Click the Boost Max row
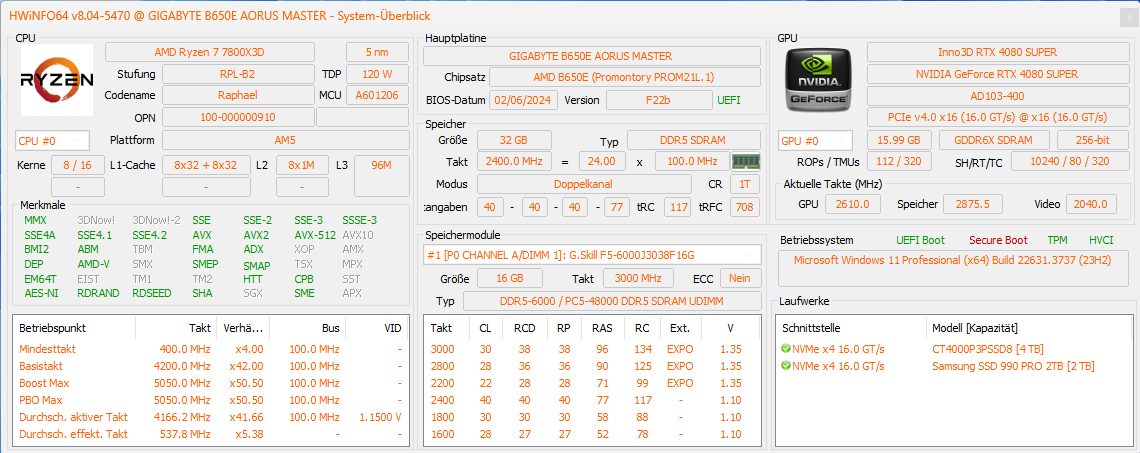This screenshot has width=1140, height=453. (211, 383)
